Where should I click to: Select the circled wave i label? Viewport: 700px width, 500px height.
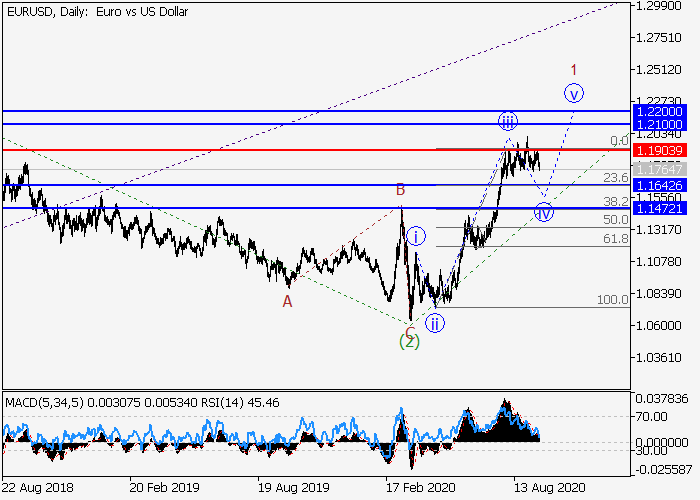pyautogui.click(x=417, y=236)
